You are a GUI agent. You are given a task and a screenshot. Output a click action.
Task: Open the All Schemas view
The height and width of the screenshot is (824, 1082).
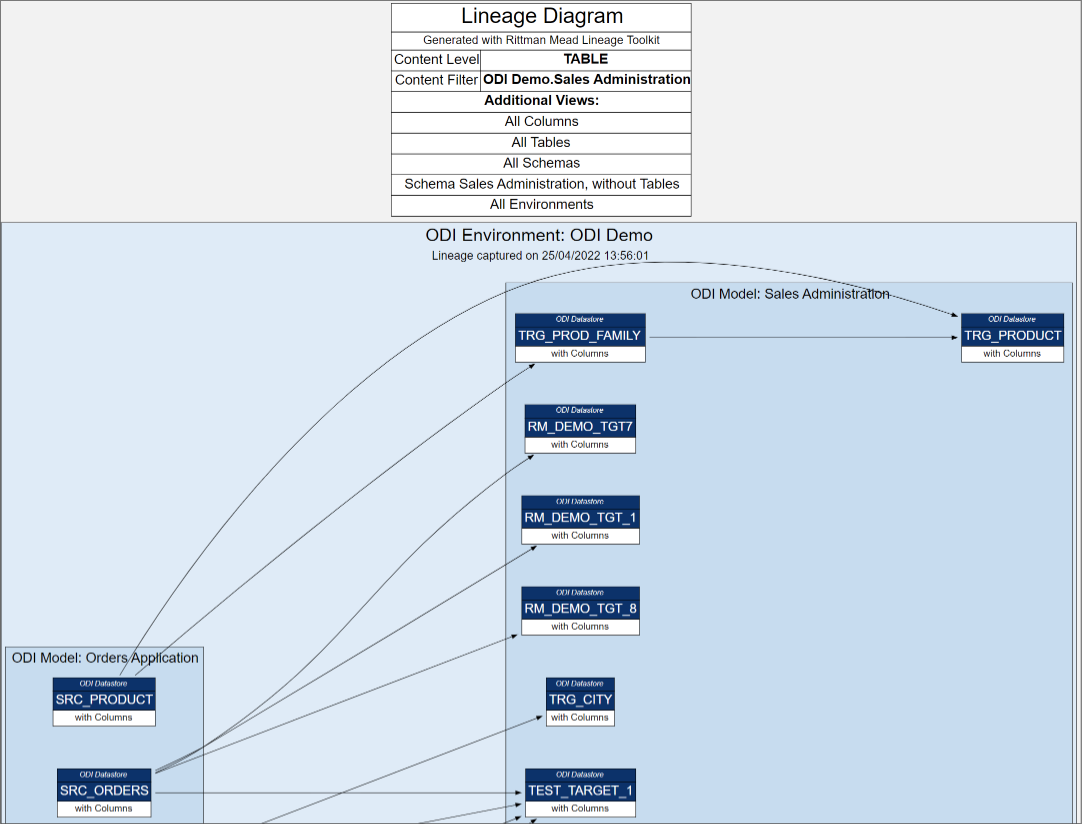(x=541, y=163)
